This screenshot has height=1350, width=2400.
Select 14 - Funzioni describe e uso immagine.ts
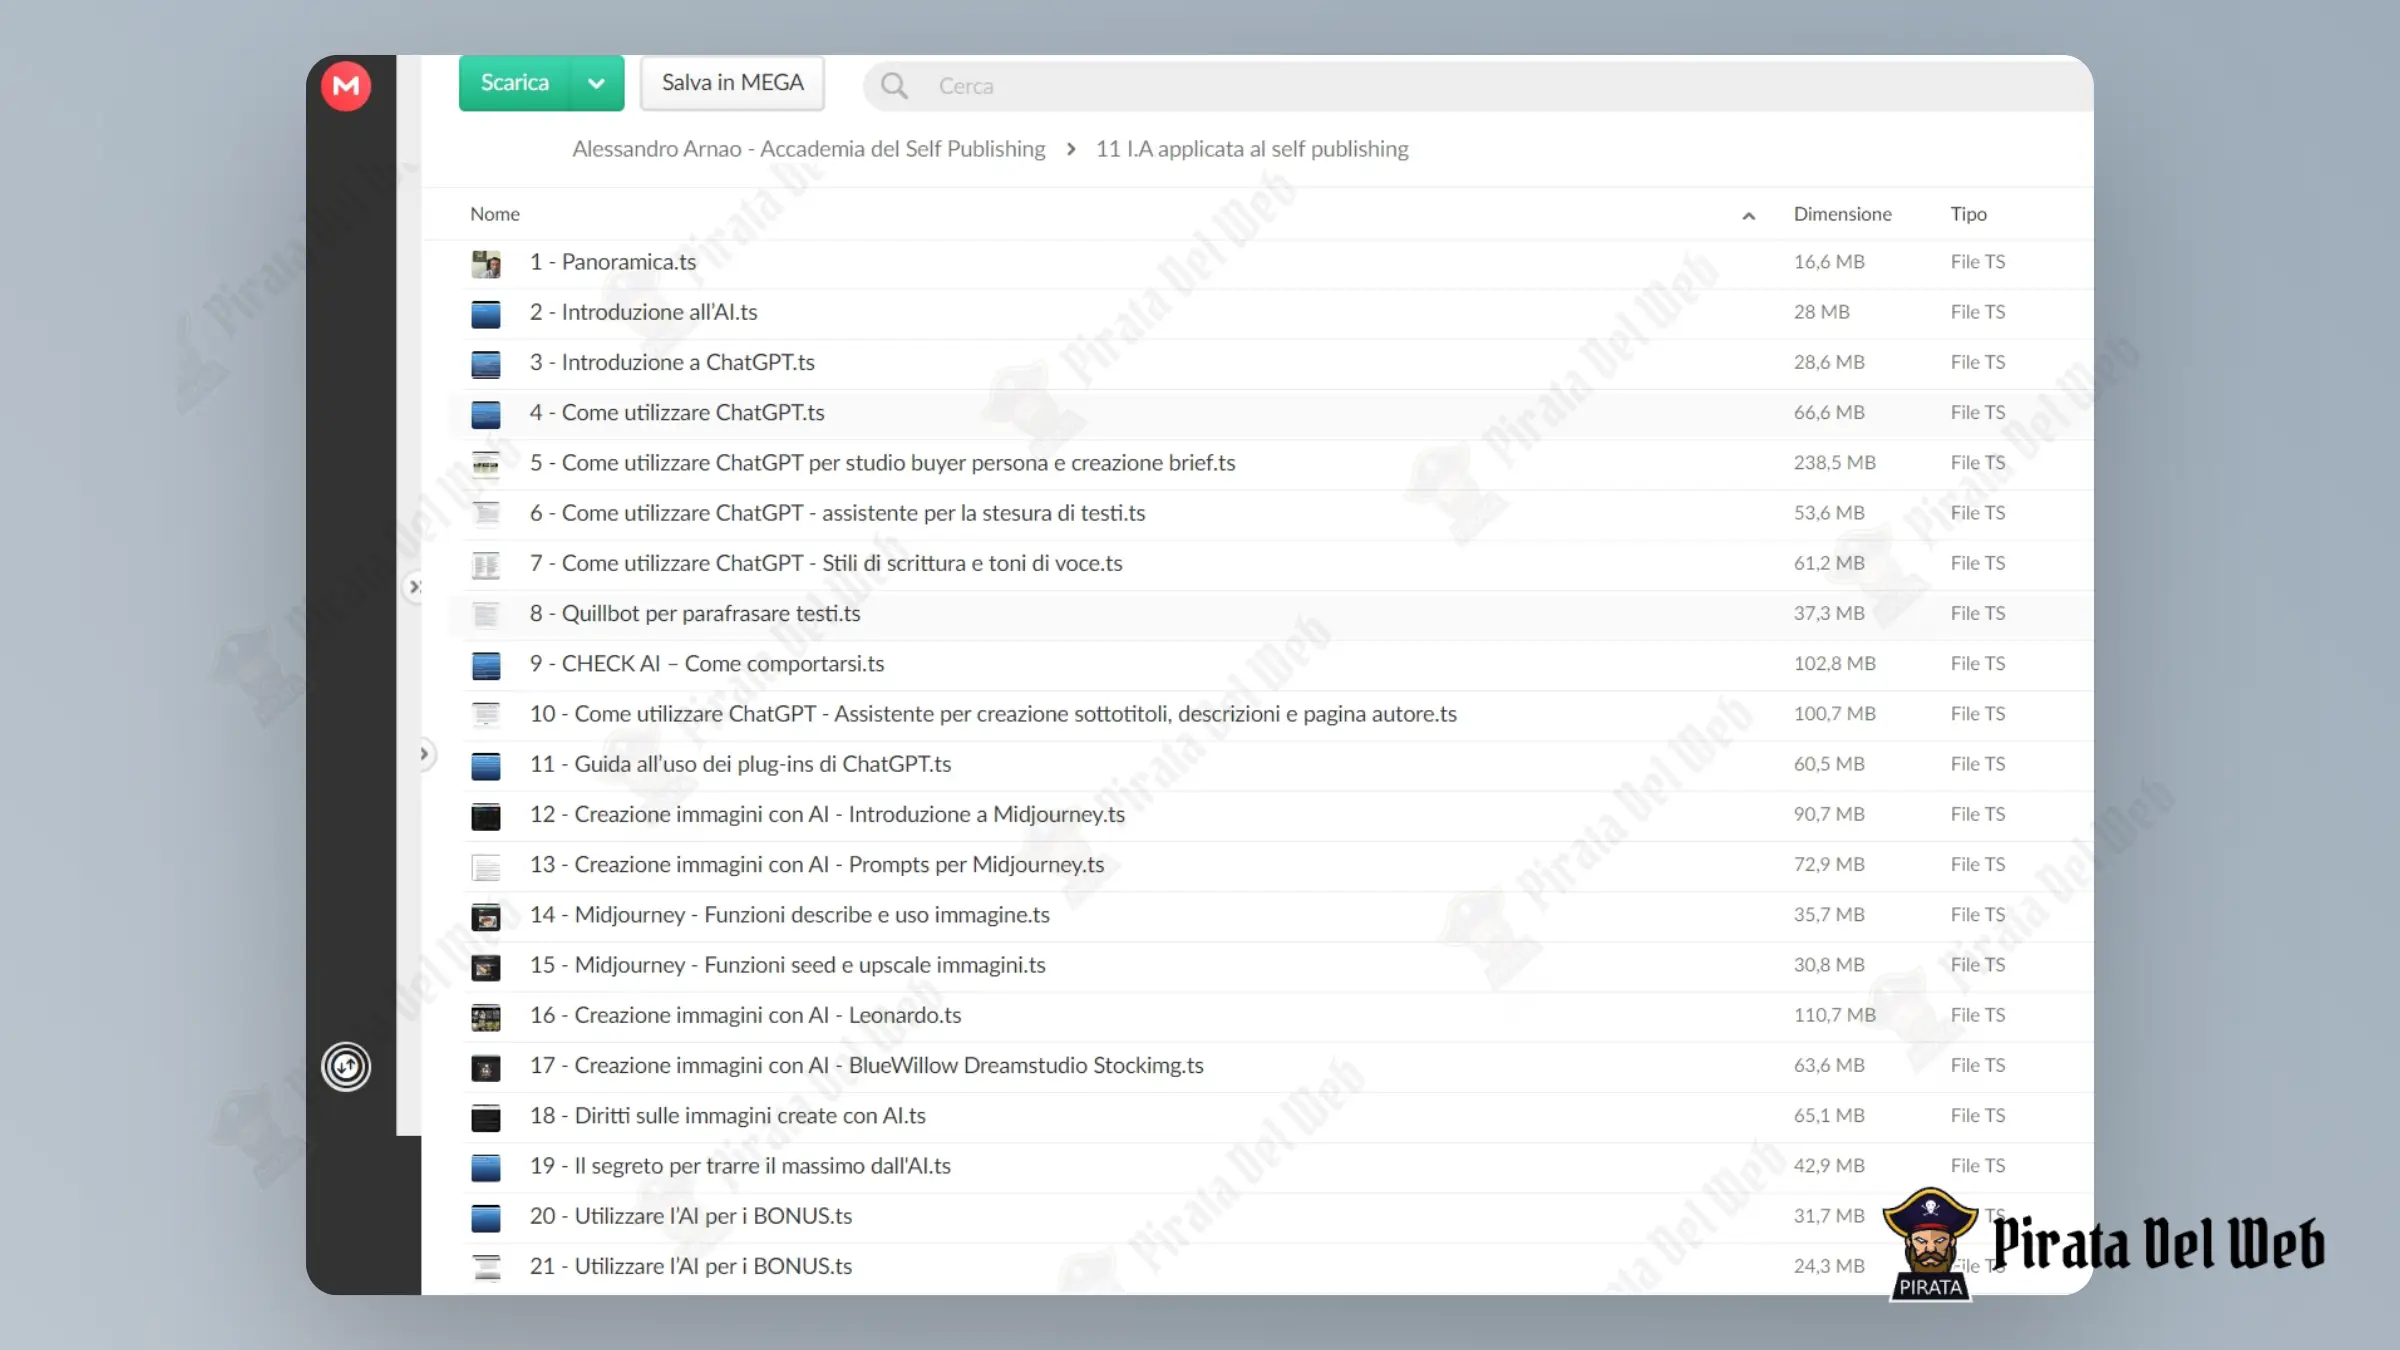pyautogui.click(x=790, y=915)
